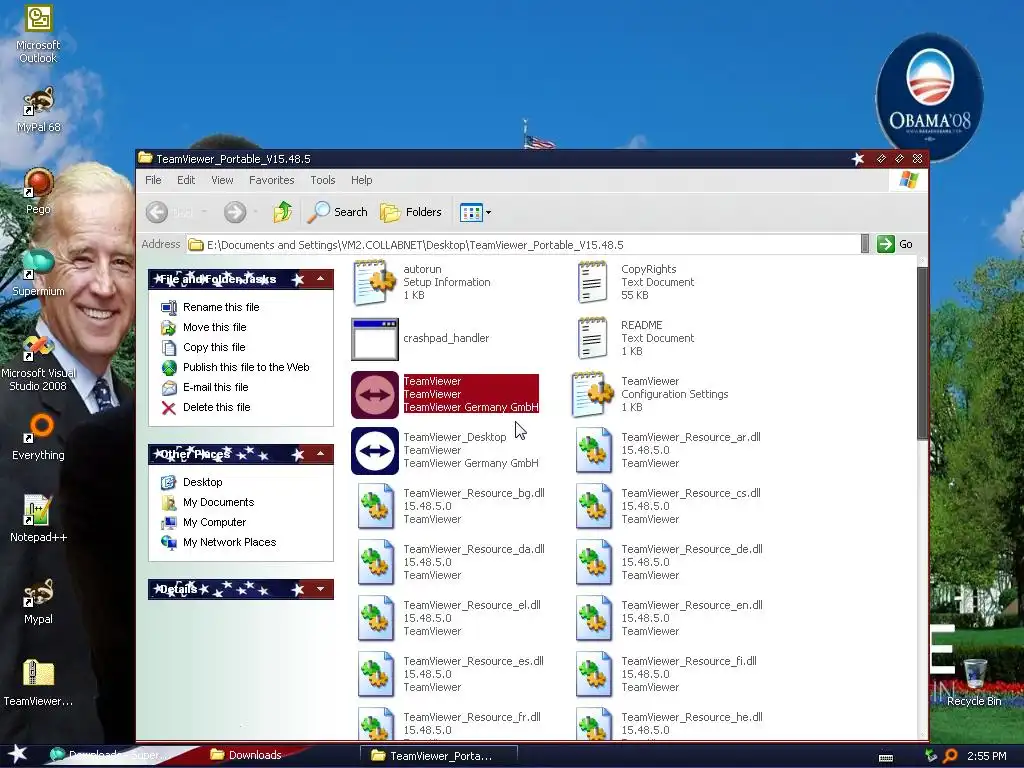Click the Up folder toolbar icon

click(x=283, y=212)
